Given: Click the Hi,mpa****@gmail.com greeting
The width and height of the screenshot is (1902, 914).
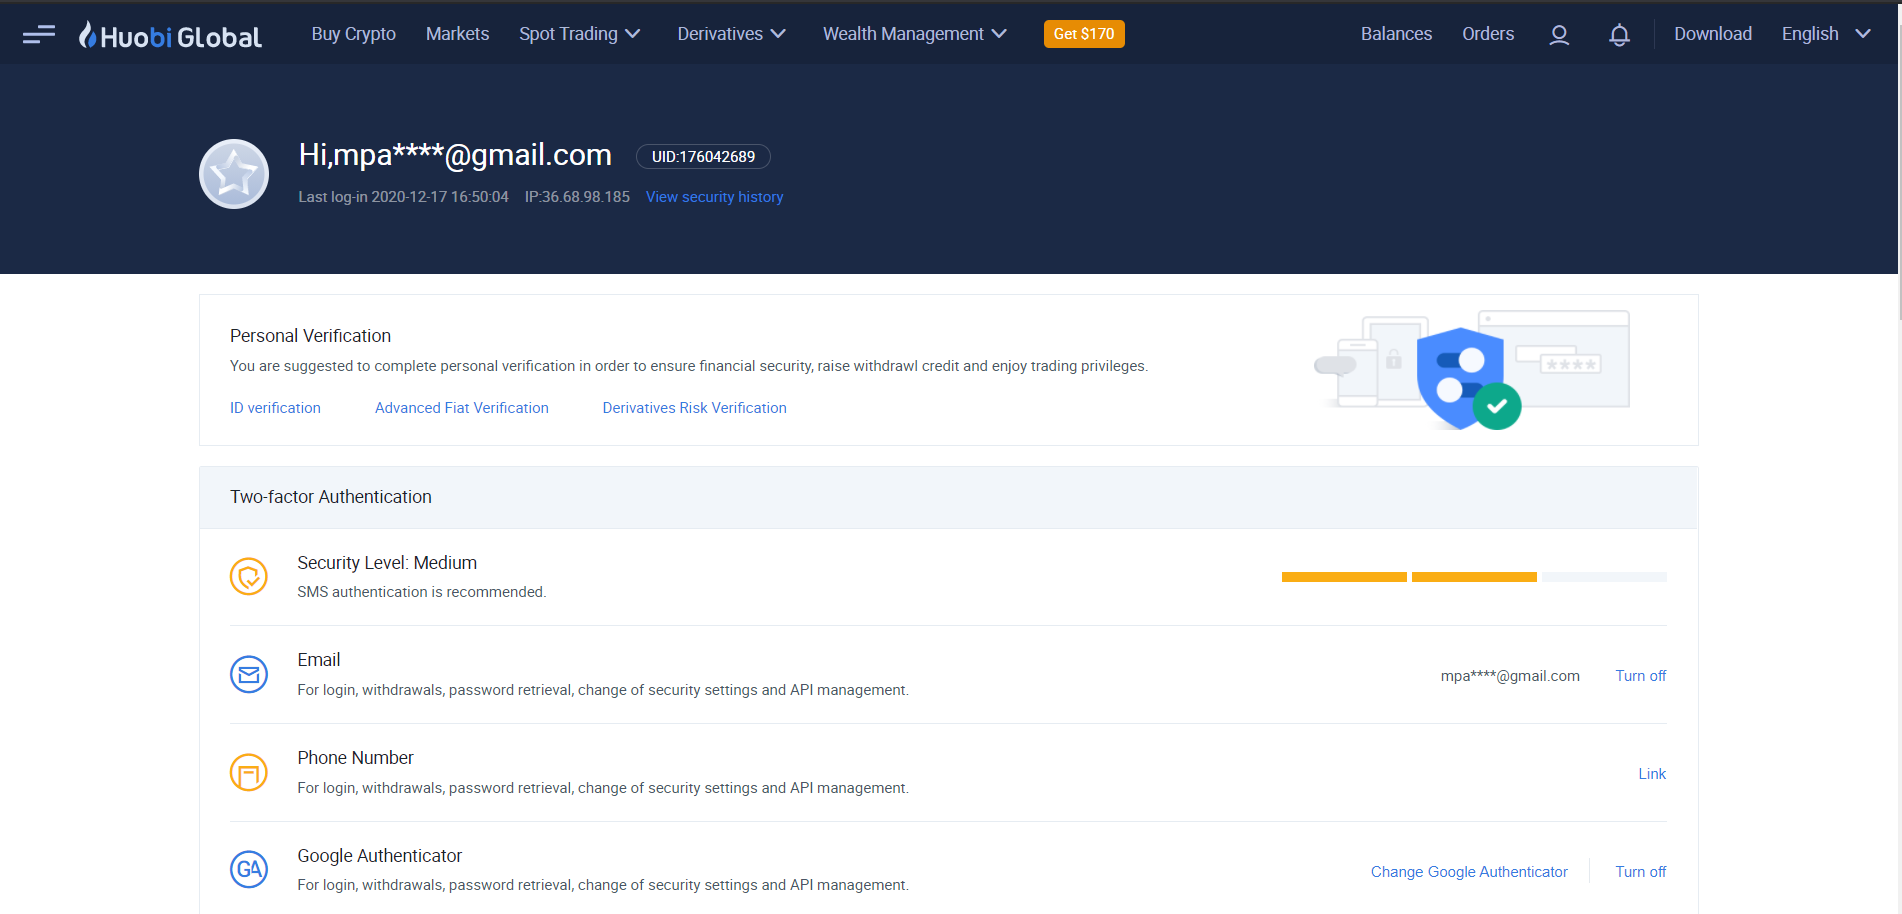Looking at the screenshot, I should [455, 155].
